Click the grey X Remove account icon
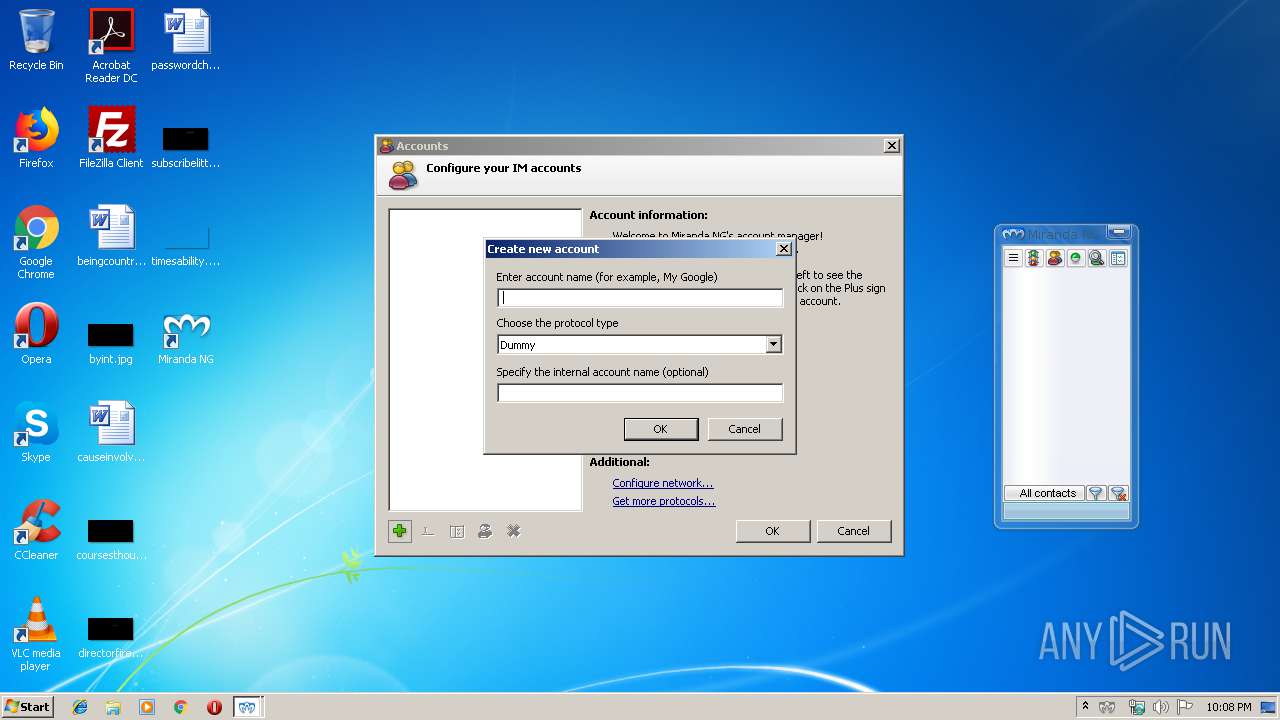The image size is (1280, 720). tap(513, 531)
